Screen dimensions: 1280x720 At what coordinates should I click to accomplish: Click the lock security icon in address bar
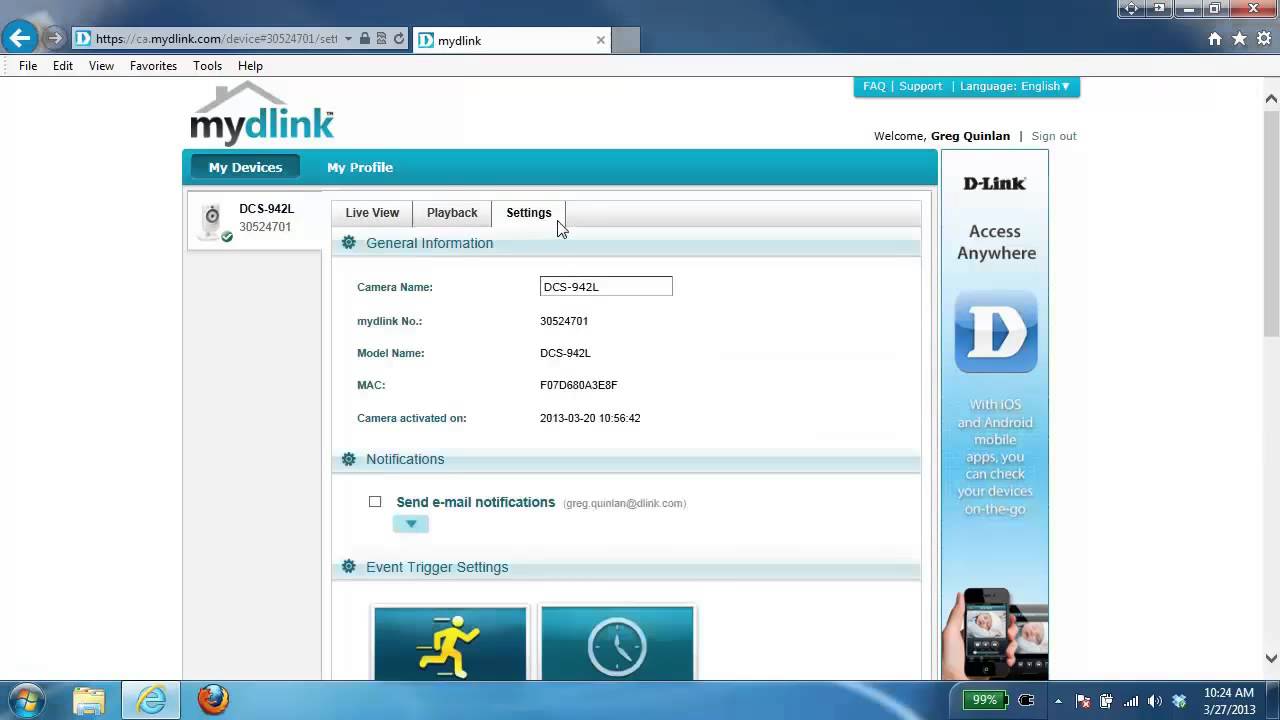[x=365, y=39]
